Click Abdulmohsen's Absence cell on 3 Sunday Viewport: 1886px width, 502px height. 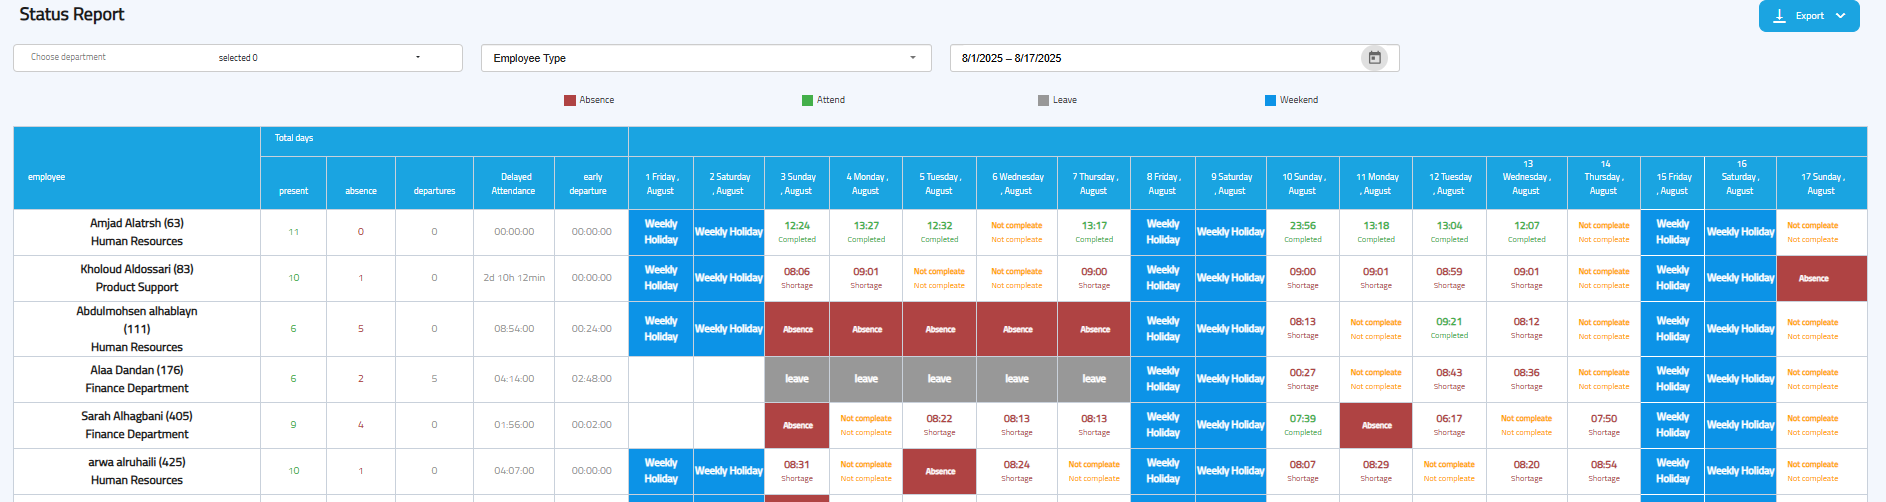[x=797, y=329]
